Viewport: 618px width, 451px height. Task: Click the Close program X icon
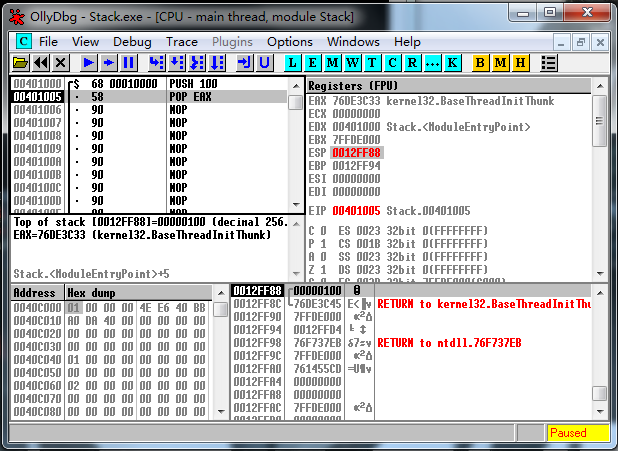pyautogui.click(x=61, y=63)
